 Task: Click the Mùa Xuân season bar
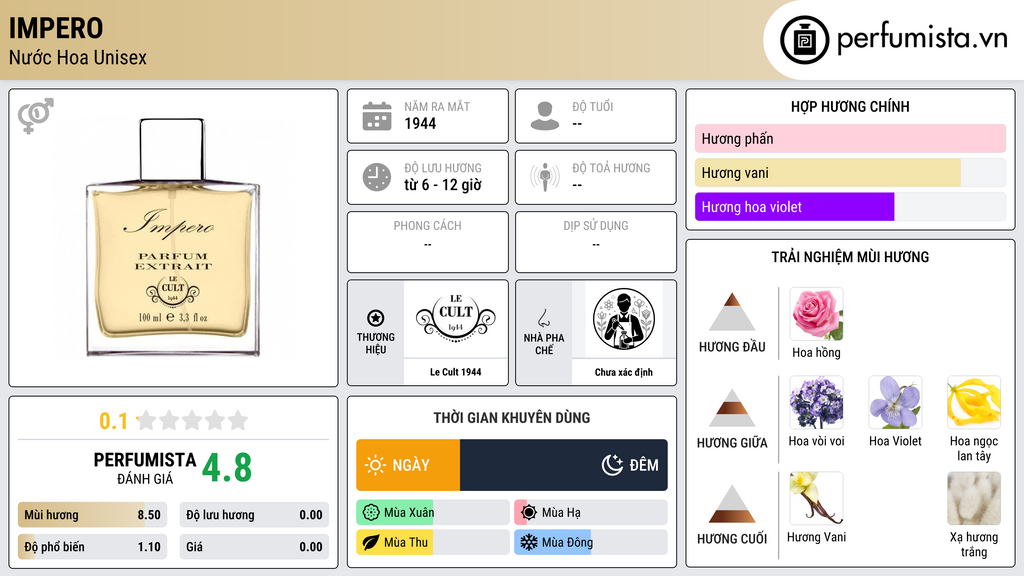[433, 513]
